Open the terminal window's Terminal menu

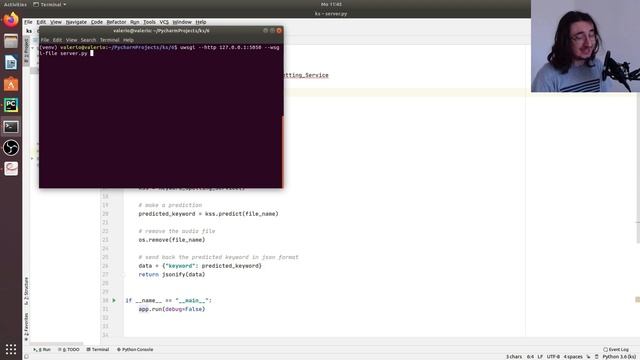point(110,40)
